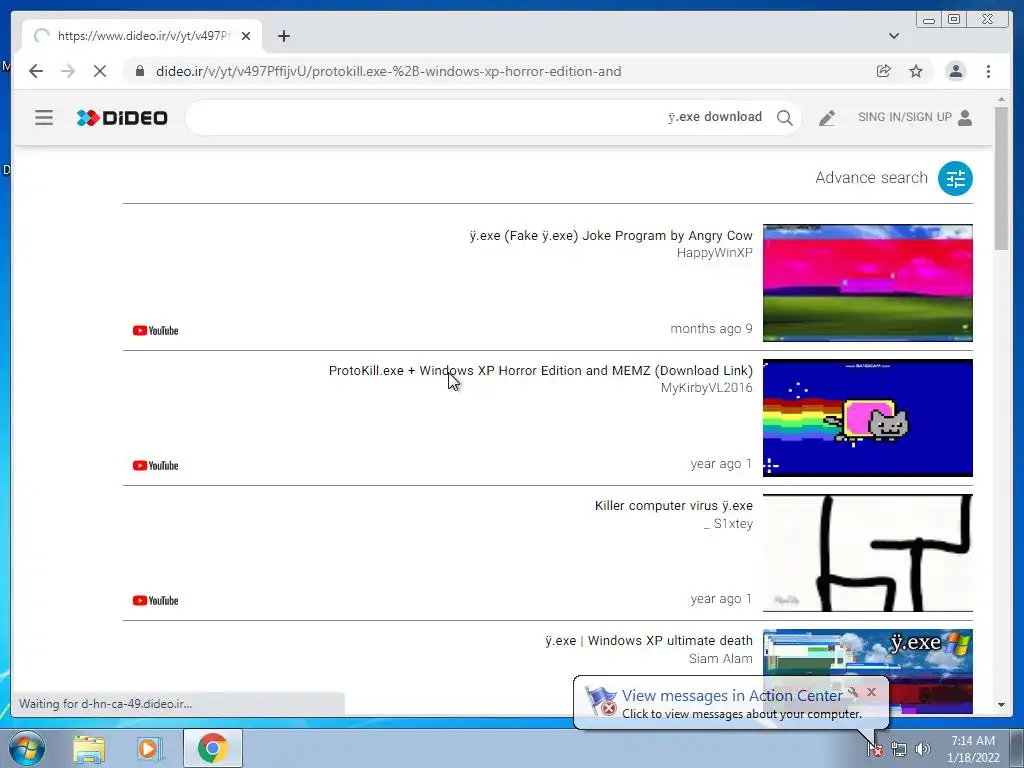Click months ago 9 text
The height and width of the screenshot is (768, 1024).
click(x=711, y=329)
